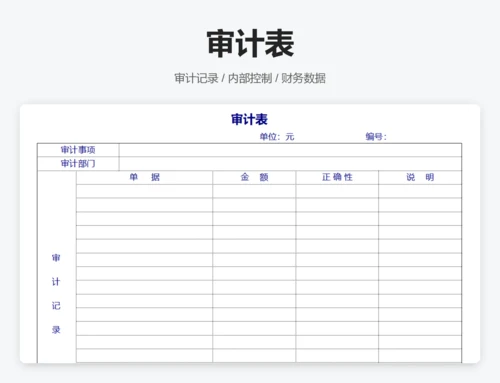Select the 审计事项 label cell
Viewport: 500px width, 383px height.
(78, 150)
